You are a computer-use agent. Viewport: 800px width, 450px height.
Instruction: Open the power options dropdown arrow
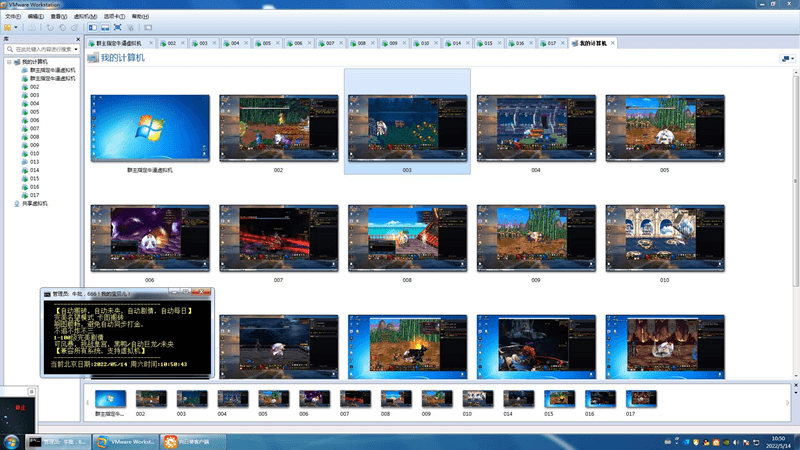pyautogui.click(x=16, y=28)
